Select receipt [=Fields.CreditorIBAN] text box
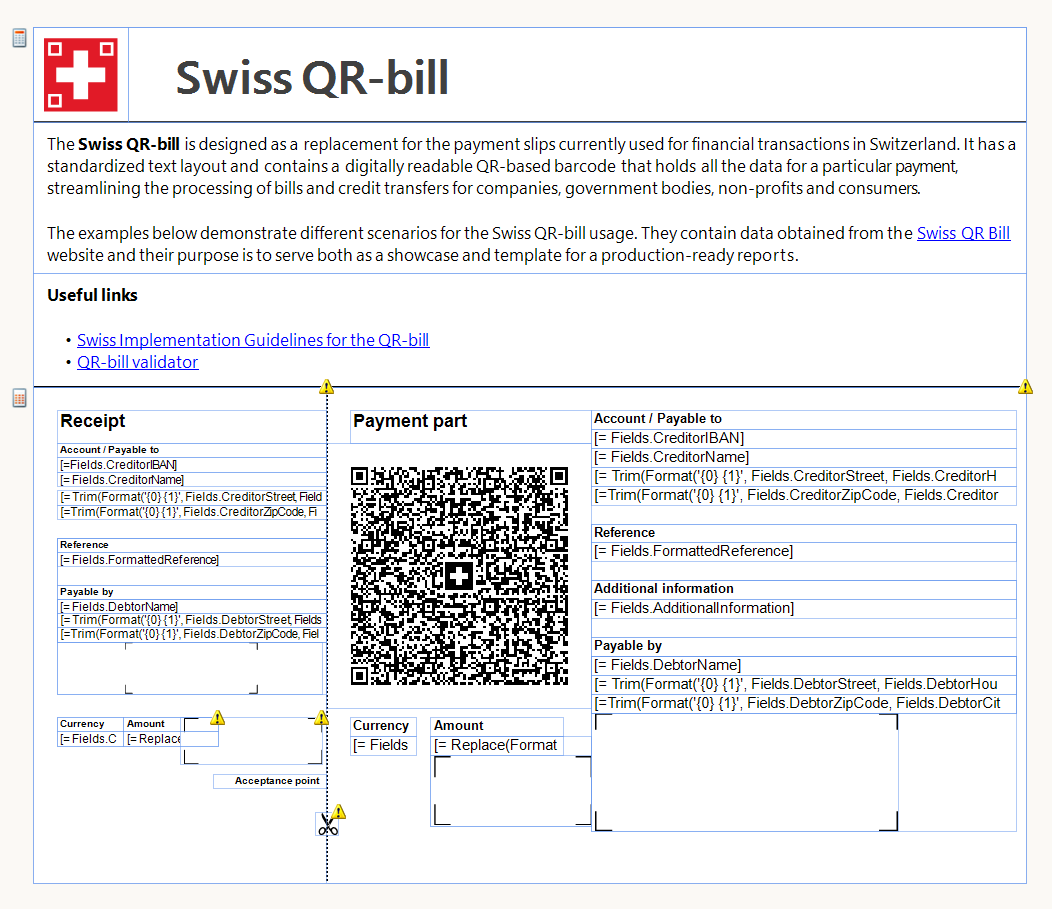The height and width of the screenshot is (909, 1052). pos(192,465)
